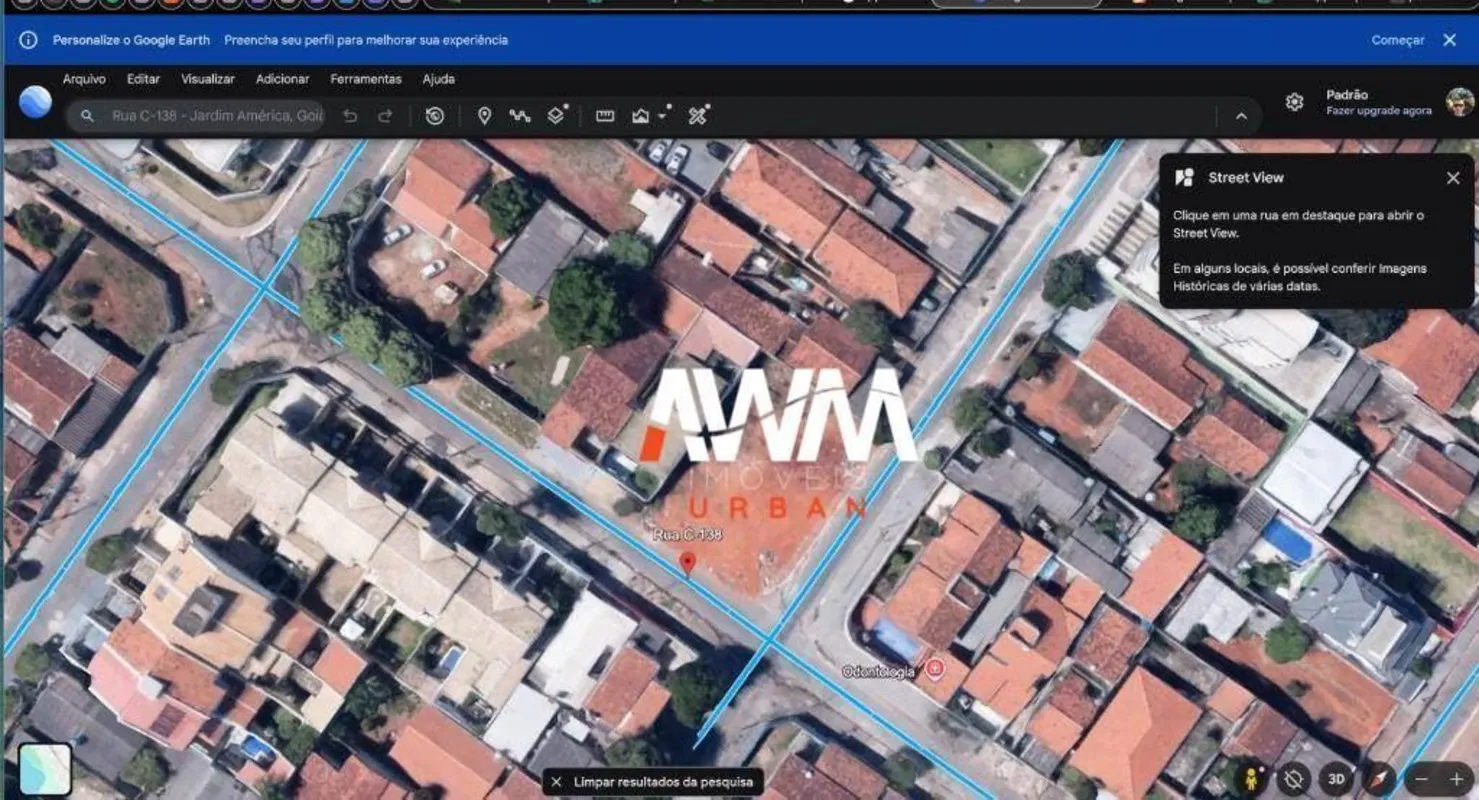Open historical imagery clock tool
The height and width of the screenshot is (800, 1479).
pyautogui.click(x=434, y=116)
